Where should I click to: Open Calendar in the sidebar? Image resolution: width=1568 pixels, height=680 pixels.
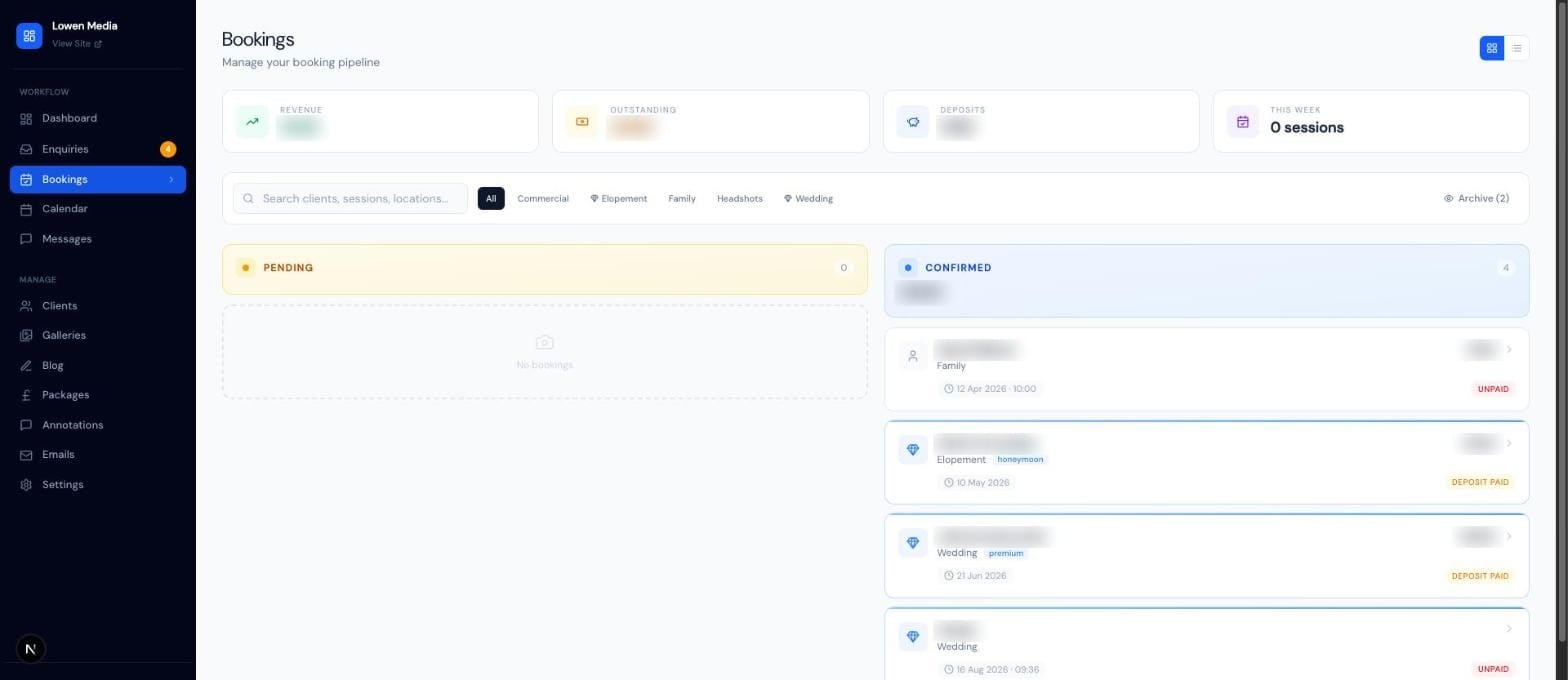click(x=97, y=209)
